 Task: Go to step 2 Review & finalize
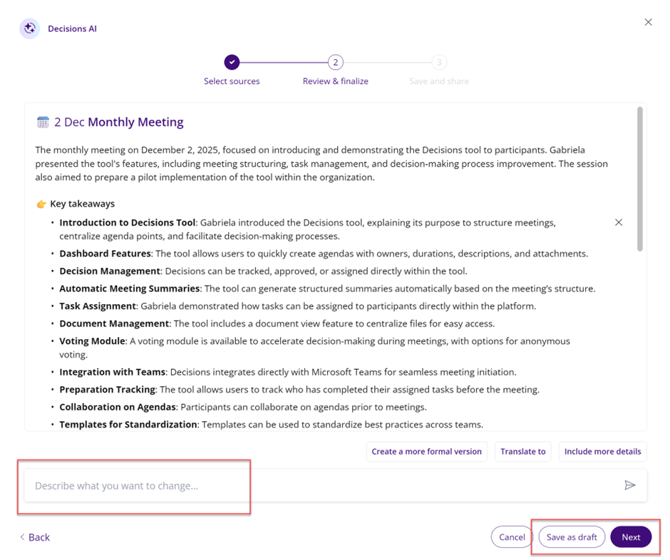[x=336, y=62]
